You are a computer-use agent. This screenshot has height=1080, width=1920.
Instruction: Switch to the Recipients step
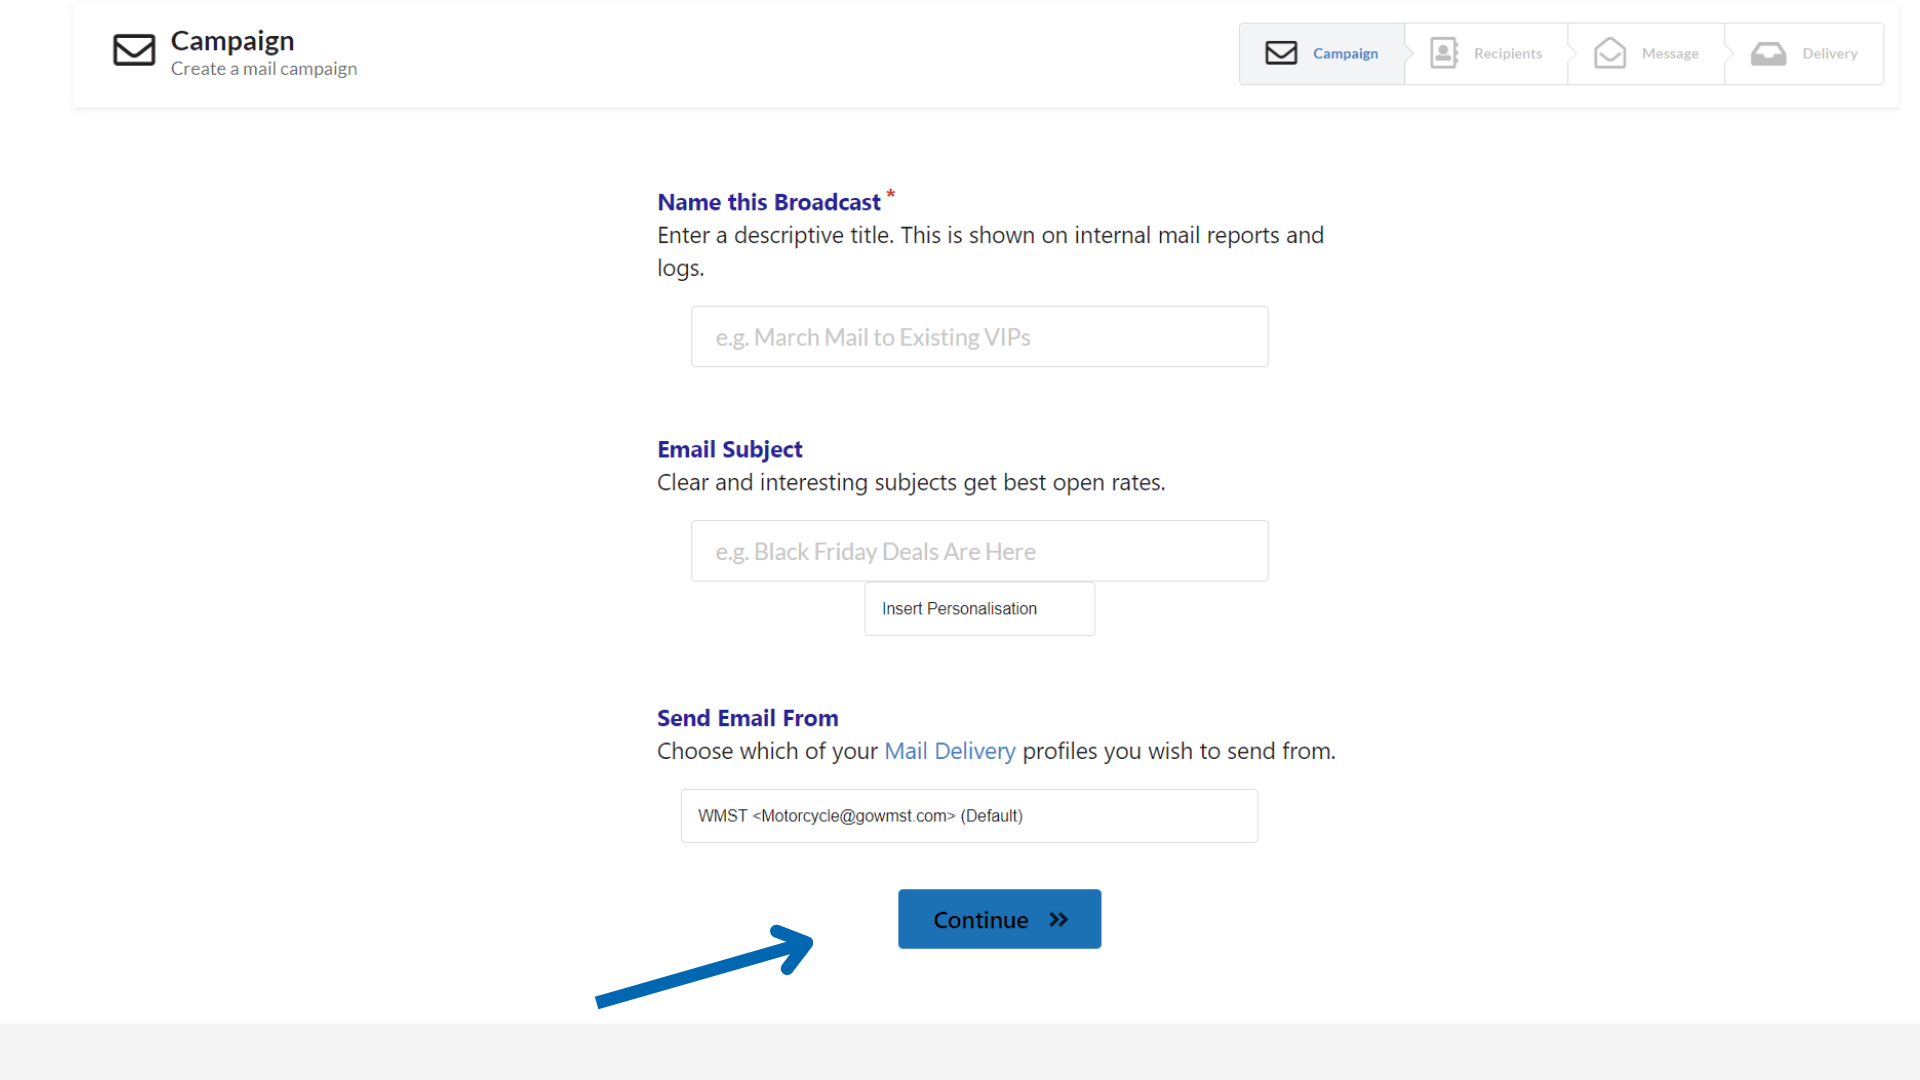tap(1507, 54)
